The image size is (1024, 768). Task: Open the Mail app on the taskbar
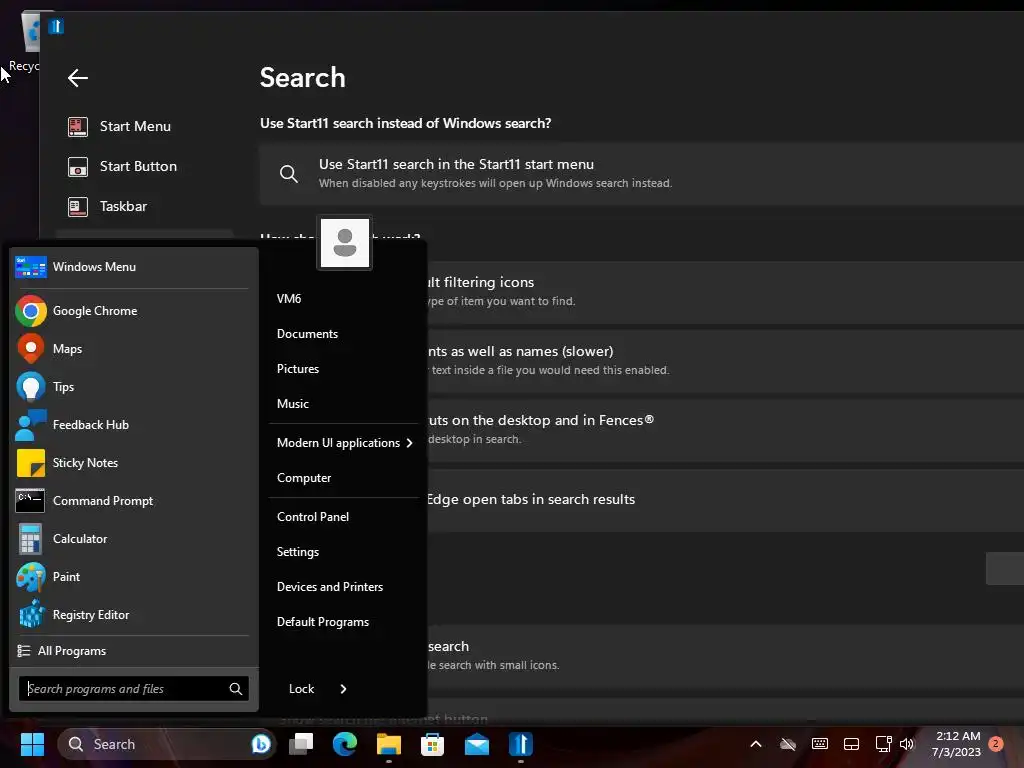click(477, 744)
